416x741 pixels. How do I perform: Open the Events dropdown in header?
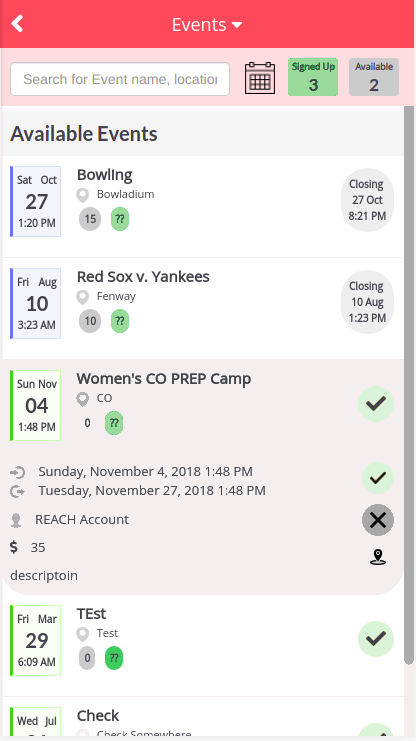[x=207, y=25]
